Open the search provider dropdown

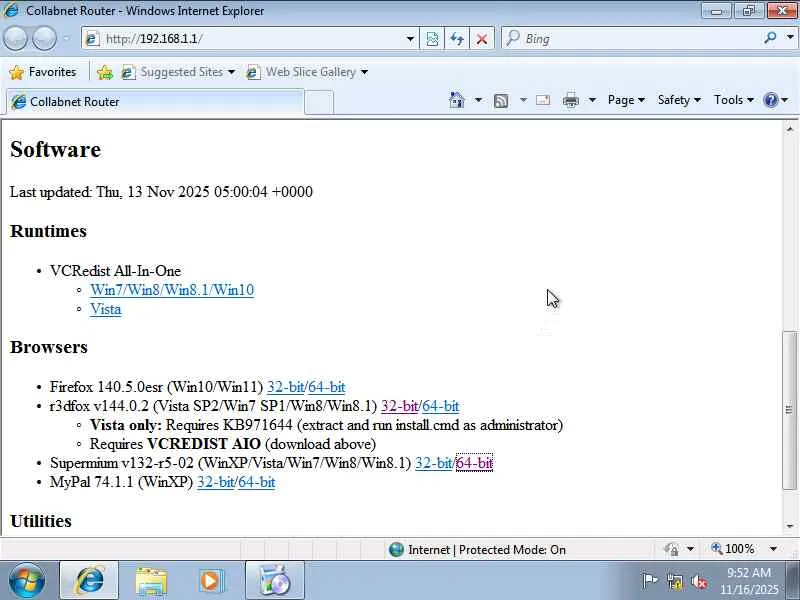[x=790, y=38]
